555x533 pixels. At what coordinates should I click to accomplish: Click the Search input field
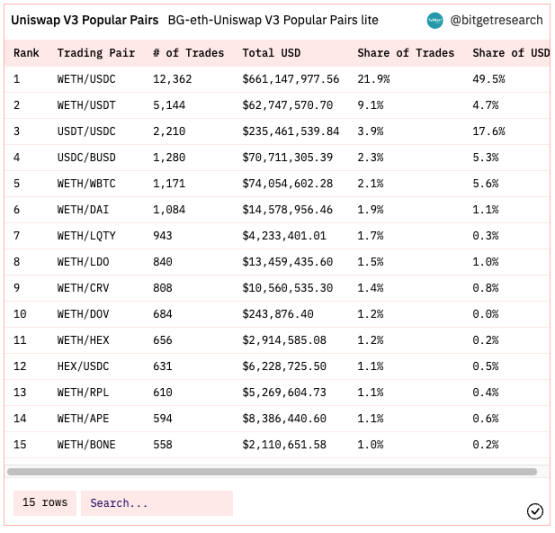(157, 503)
